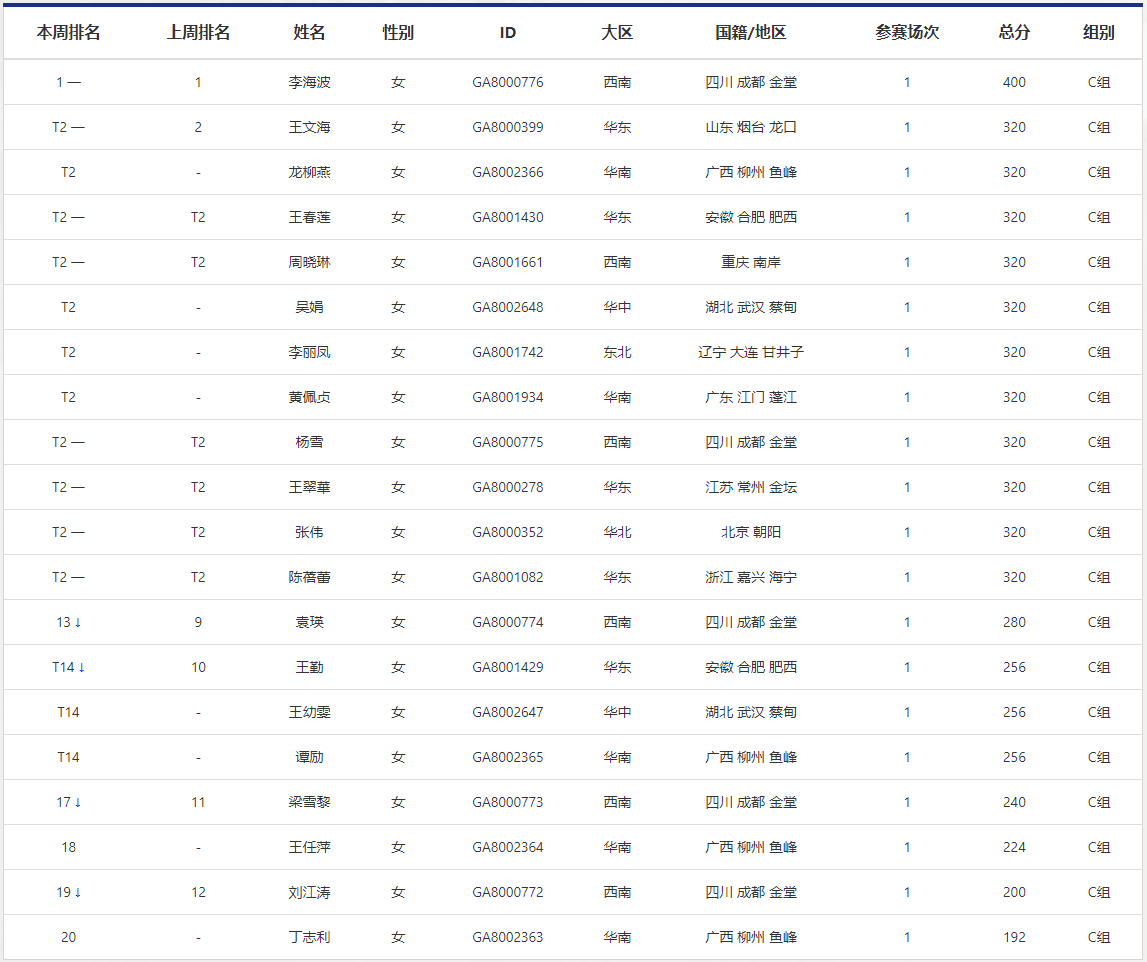Click the unchanged dash beside rank 1
Viewport: 1147px width, 962px height.
click(x=75, y=82)
